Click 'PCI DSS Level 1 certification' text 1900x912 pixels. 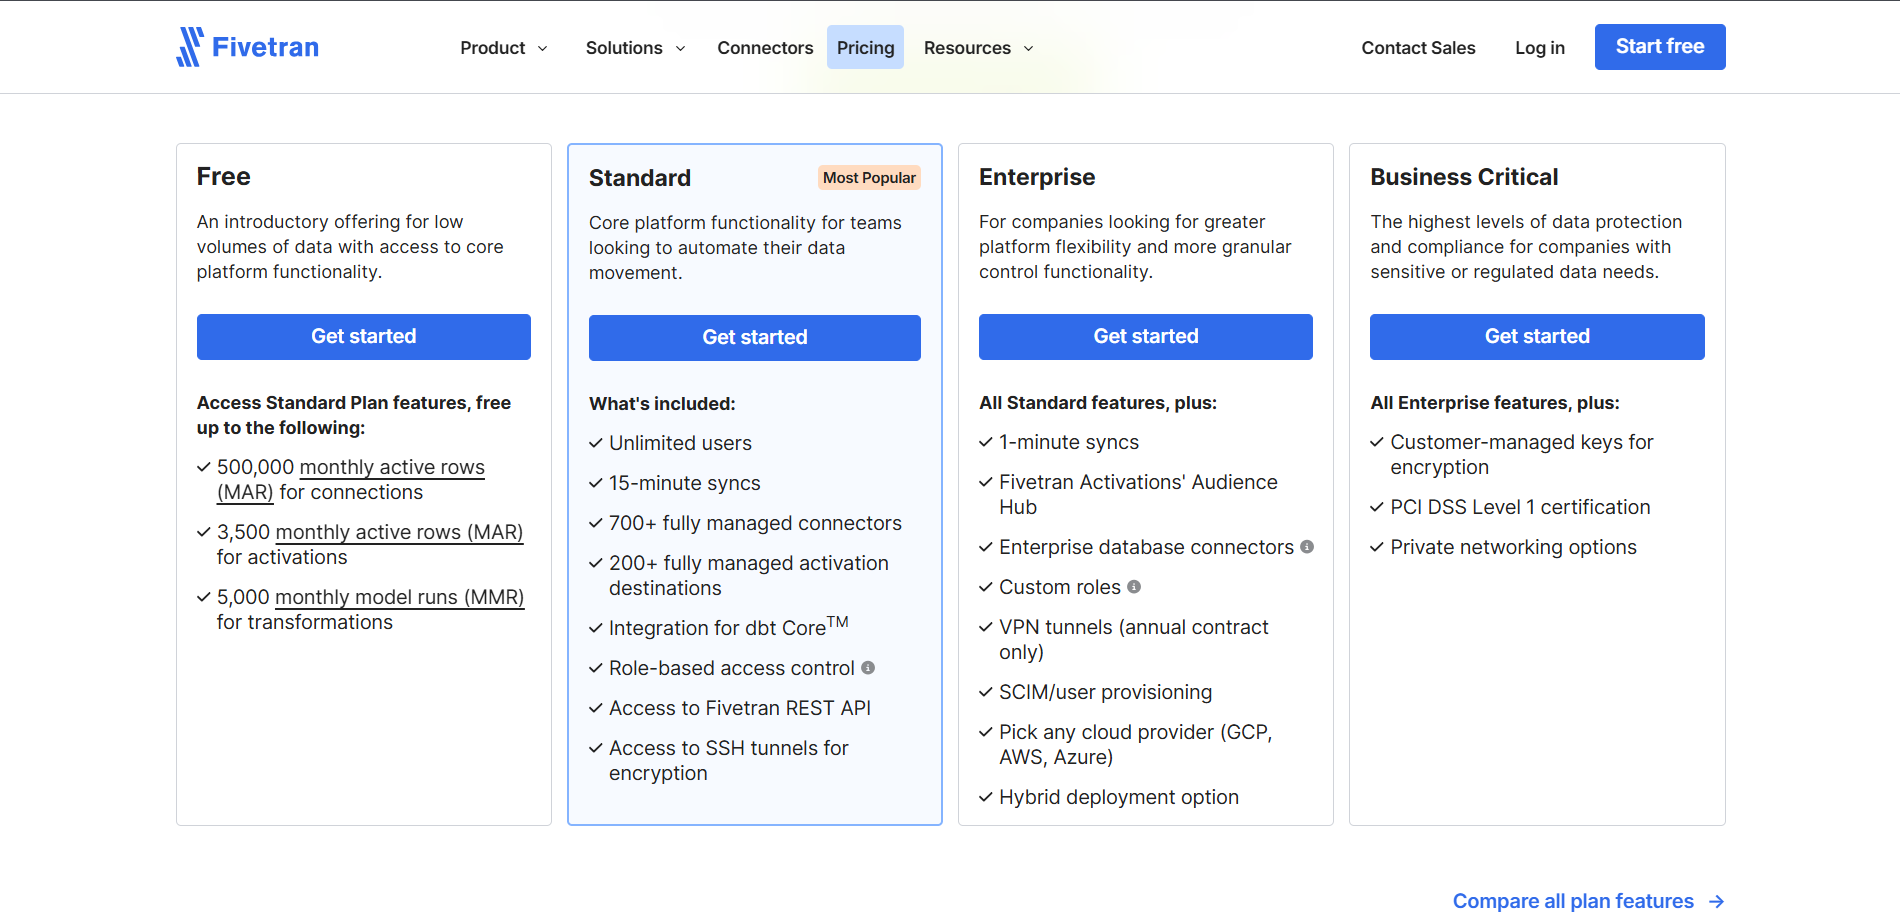1520,507
